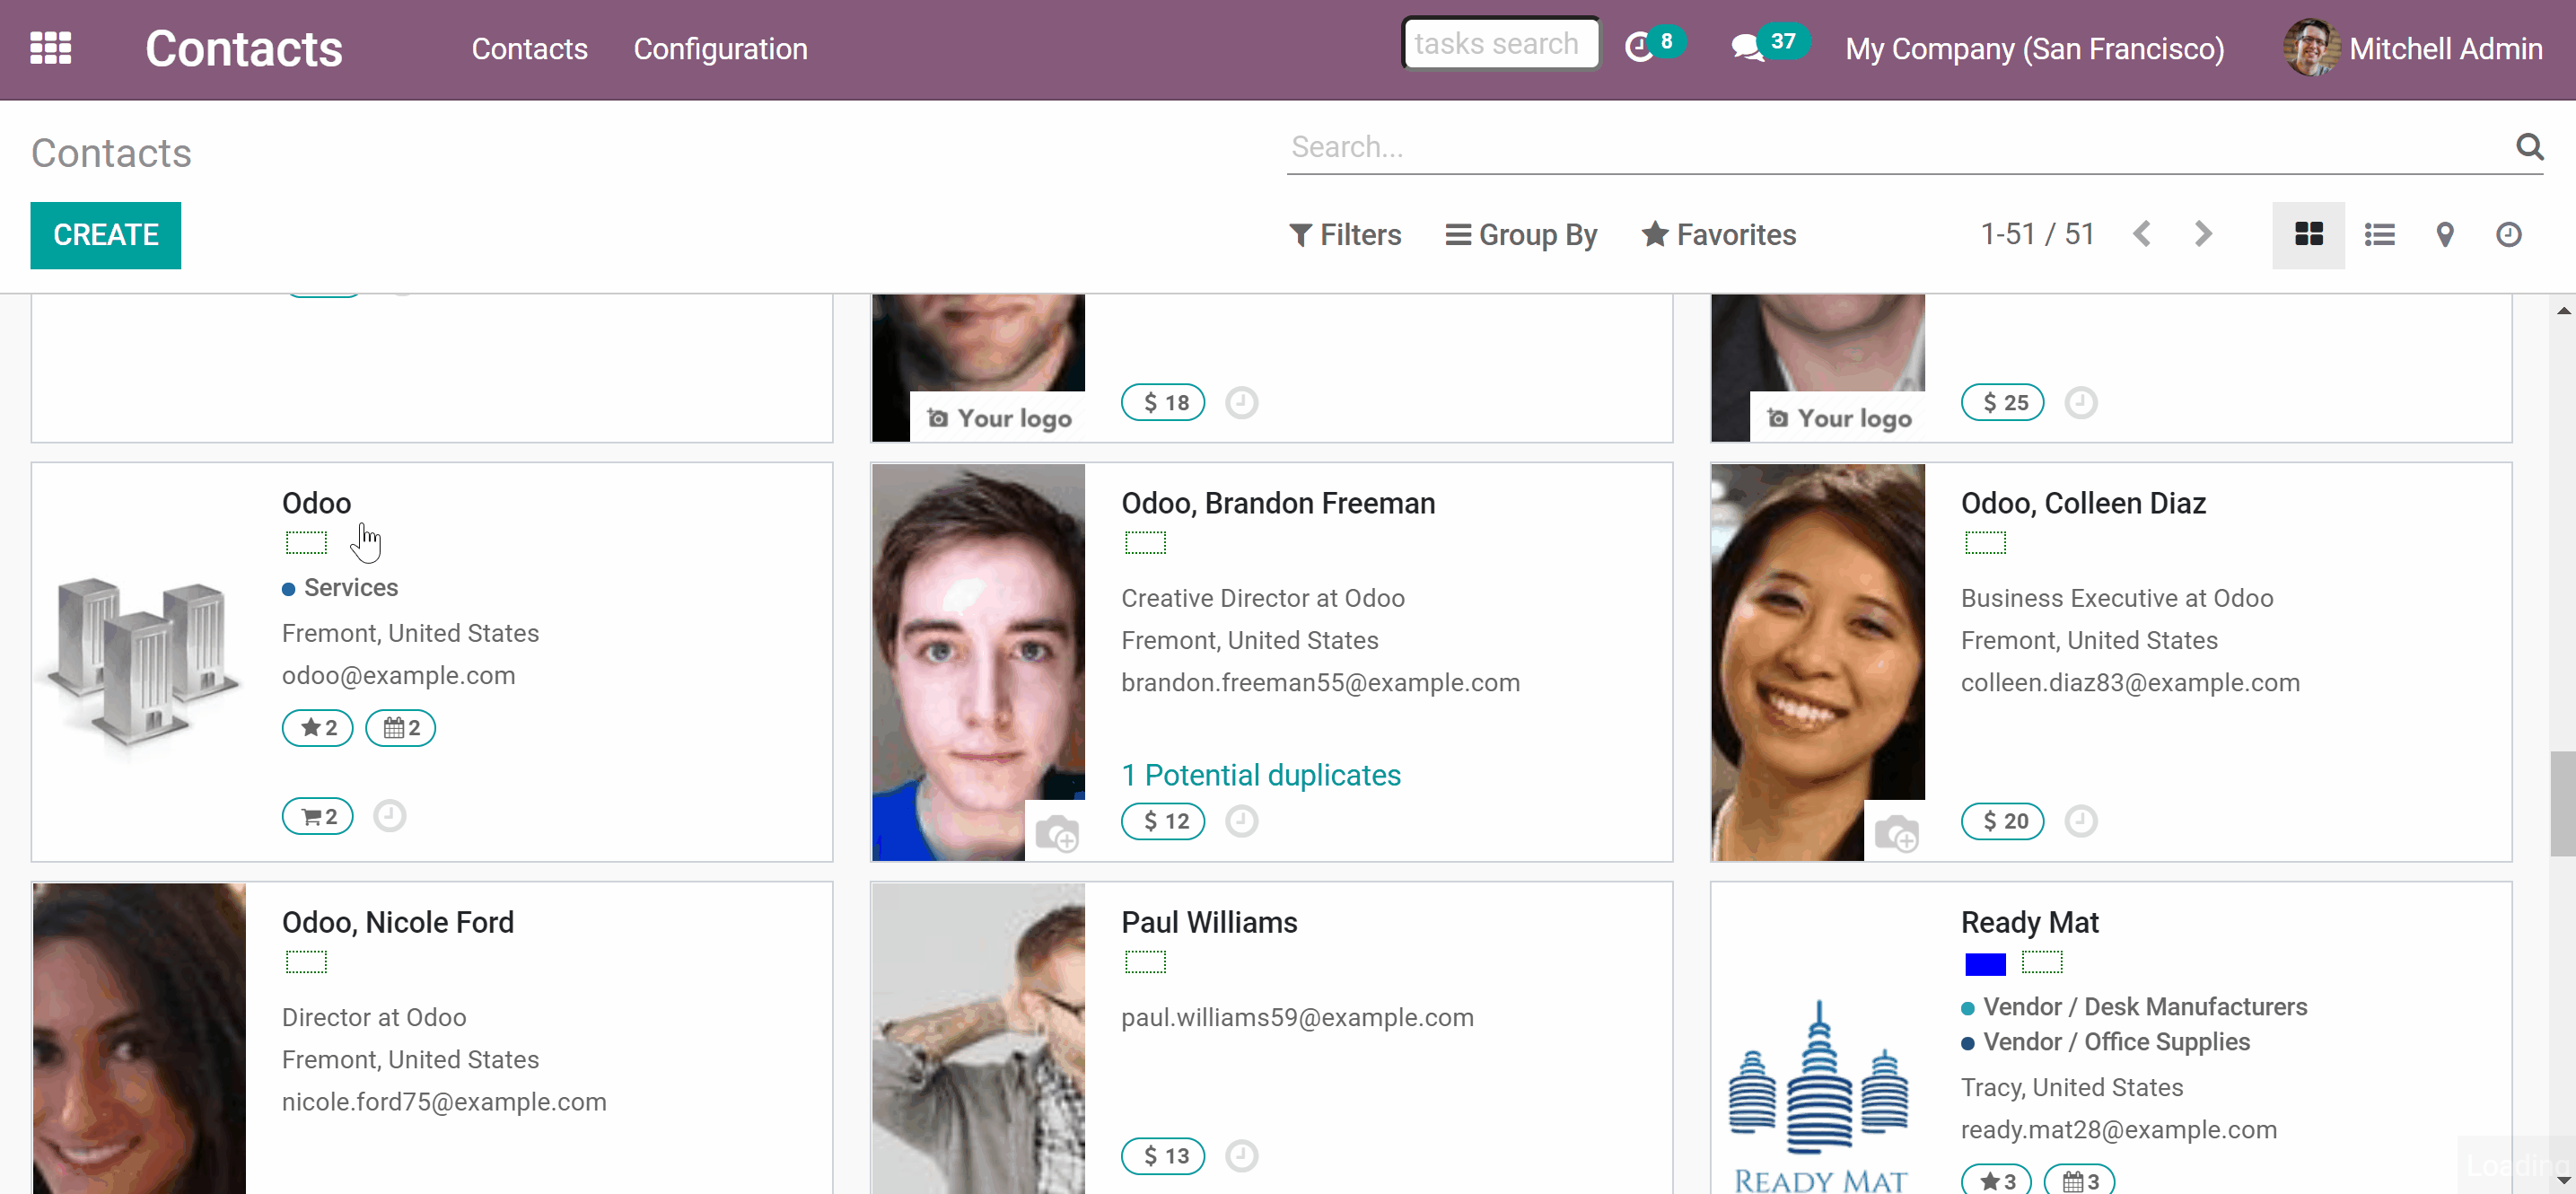Go to previous page of contacts

tap(2141, 234)
